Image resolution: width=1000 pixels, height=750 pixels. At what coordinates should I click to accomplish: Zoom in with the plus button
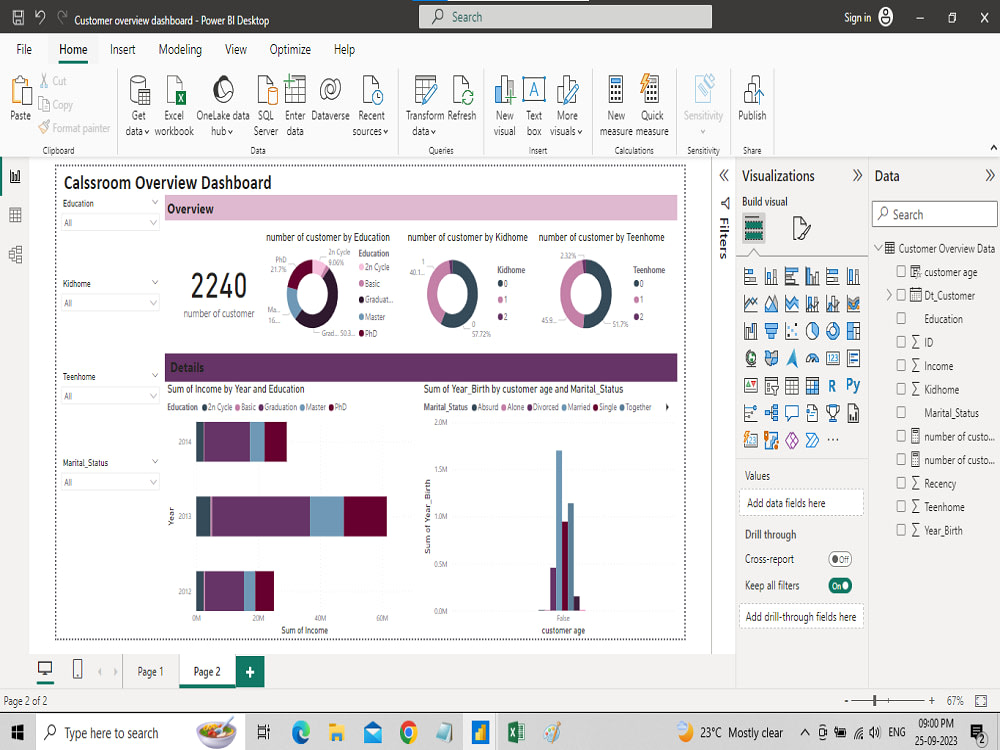932,701
